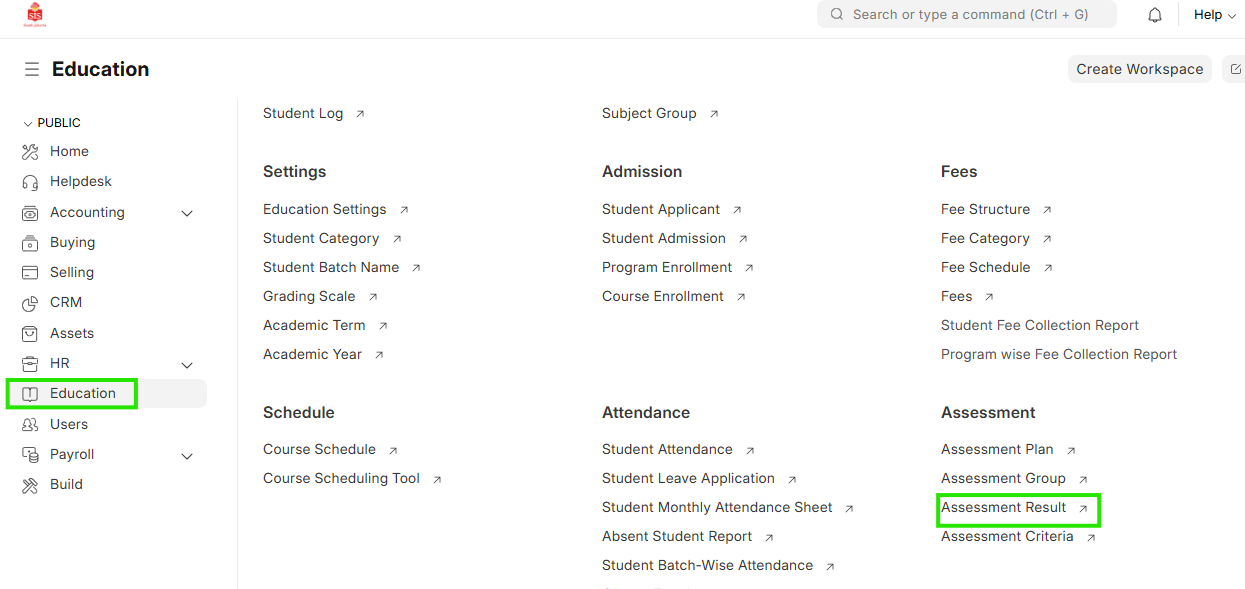Collapse the PUBLIC sidebar section

[x=28, y=123]
